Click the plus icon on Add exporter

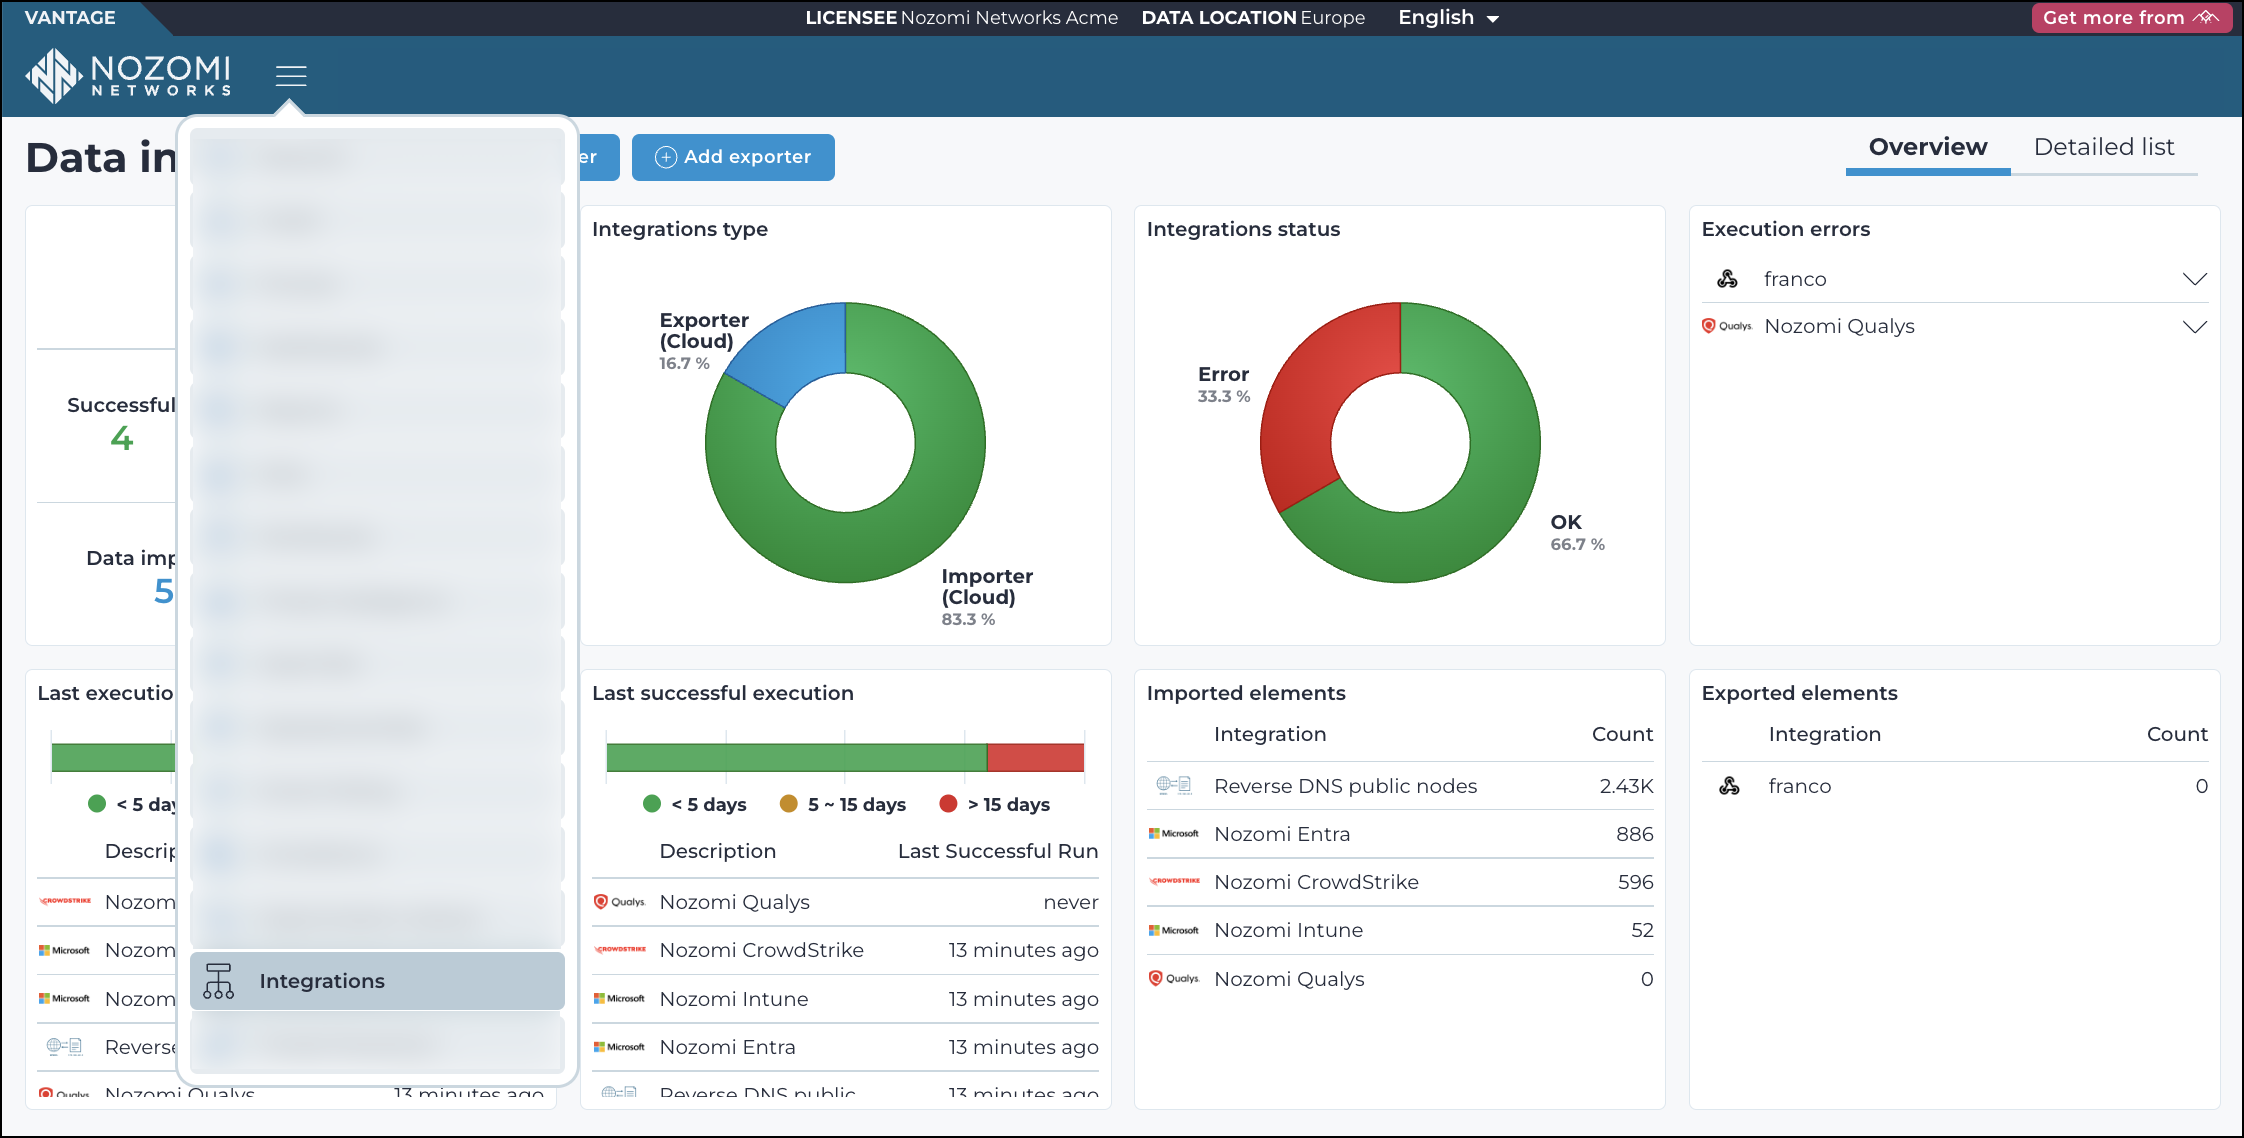[665, 157]
